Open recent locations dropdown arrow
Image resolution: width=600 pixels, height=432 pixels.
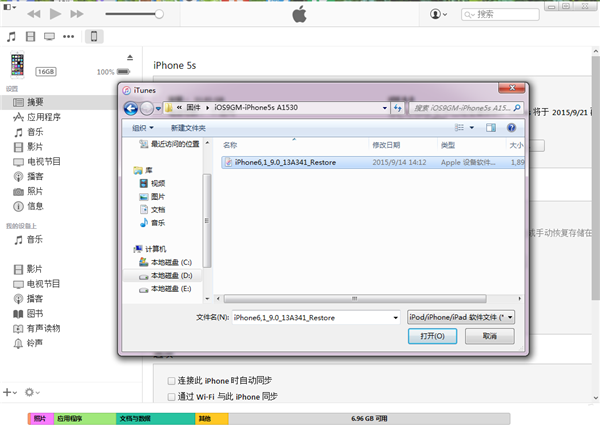[x=158, y=109]
